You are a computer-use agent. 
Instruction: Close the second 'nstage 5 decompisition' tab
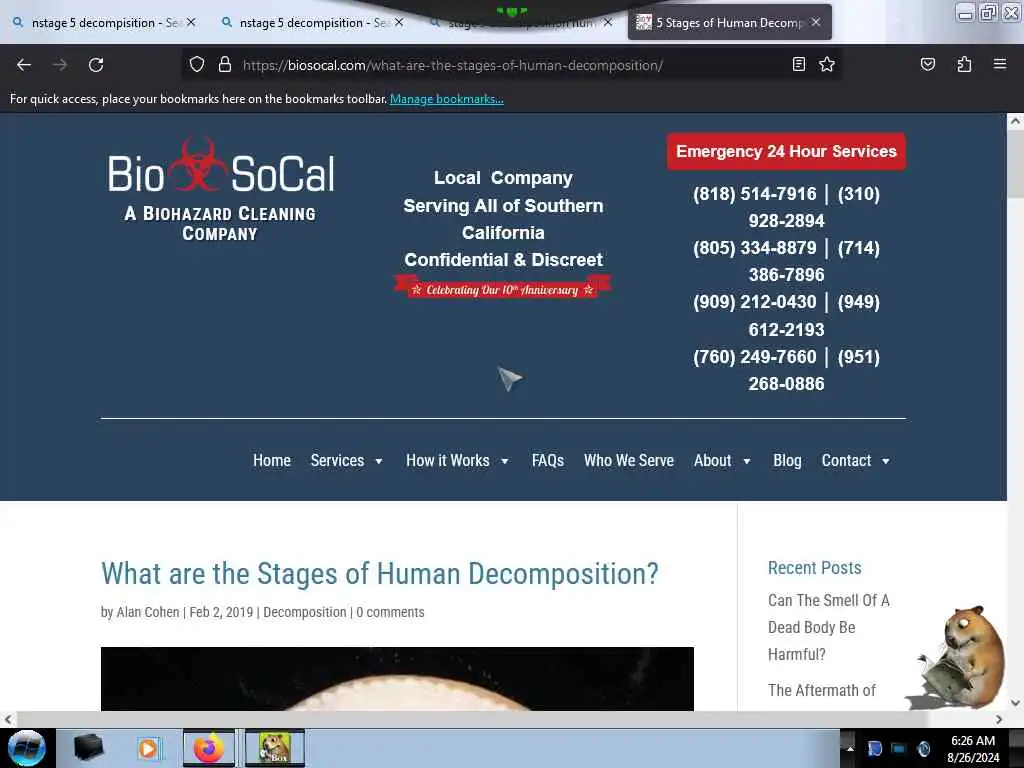pos(399,22)
